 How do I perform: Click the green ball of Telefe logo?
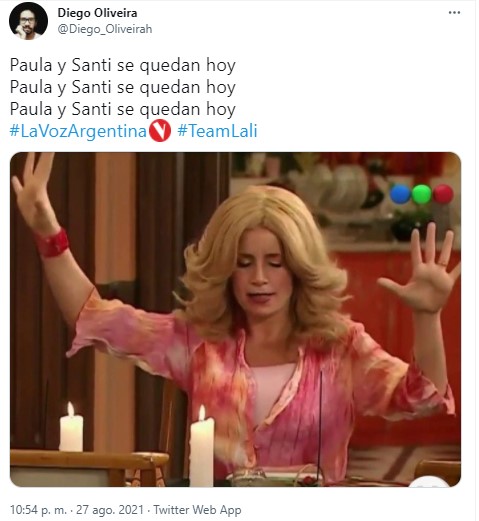point(421,194)
